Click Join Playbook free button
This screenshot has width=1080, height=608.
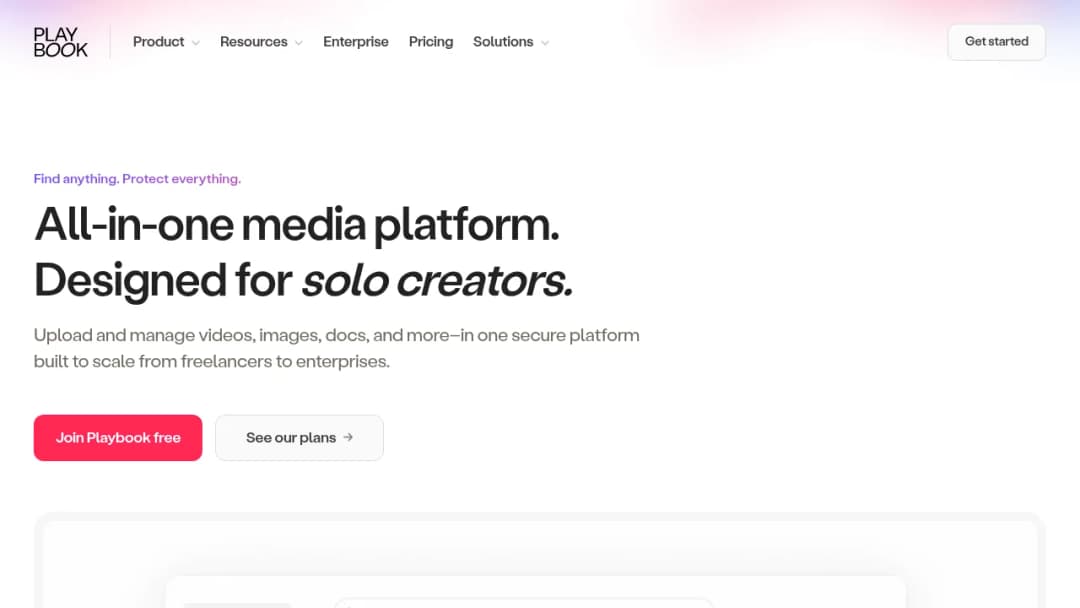click(118, 438)
